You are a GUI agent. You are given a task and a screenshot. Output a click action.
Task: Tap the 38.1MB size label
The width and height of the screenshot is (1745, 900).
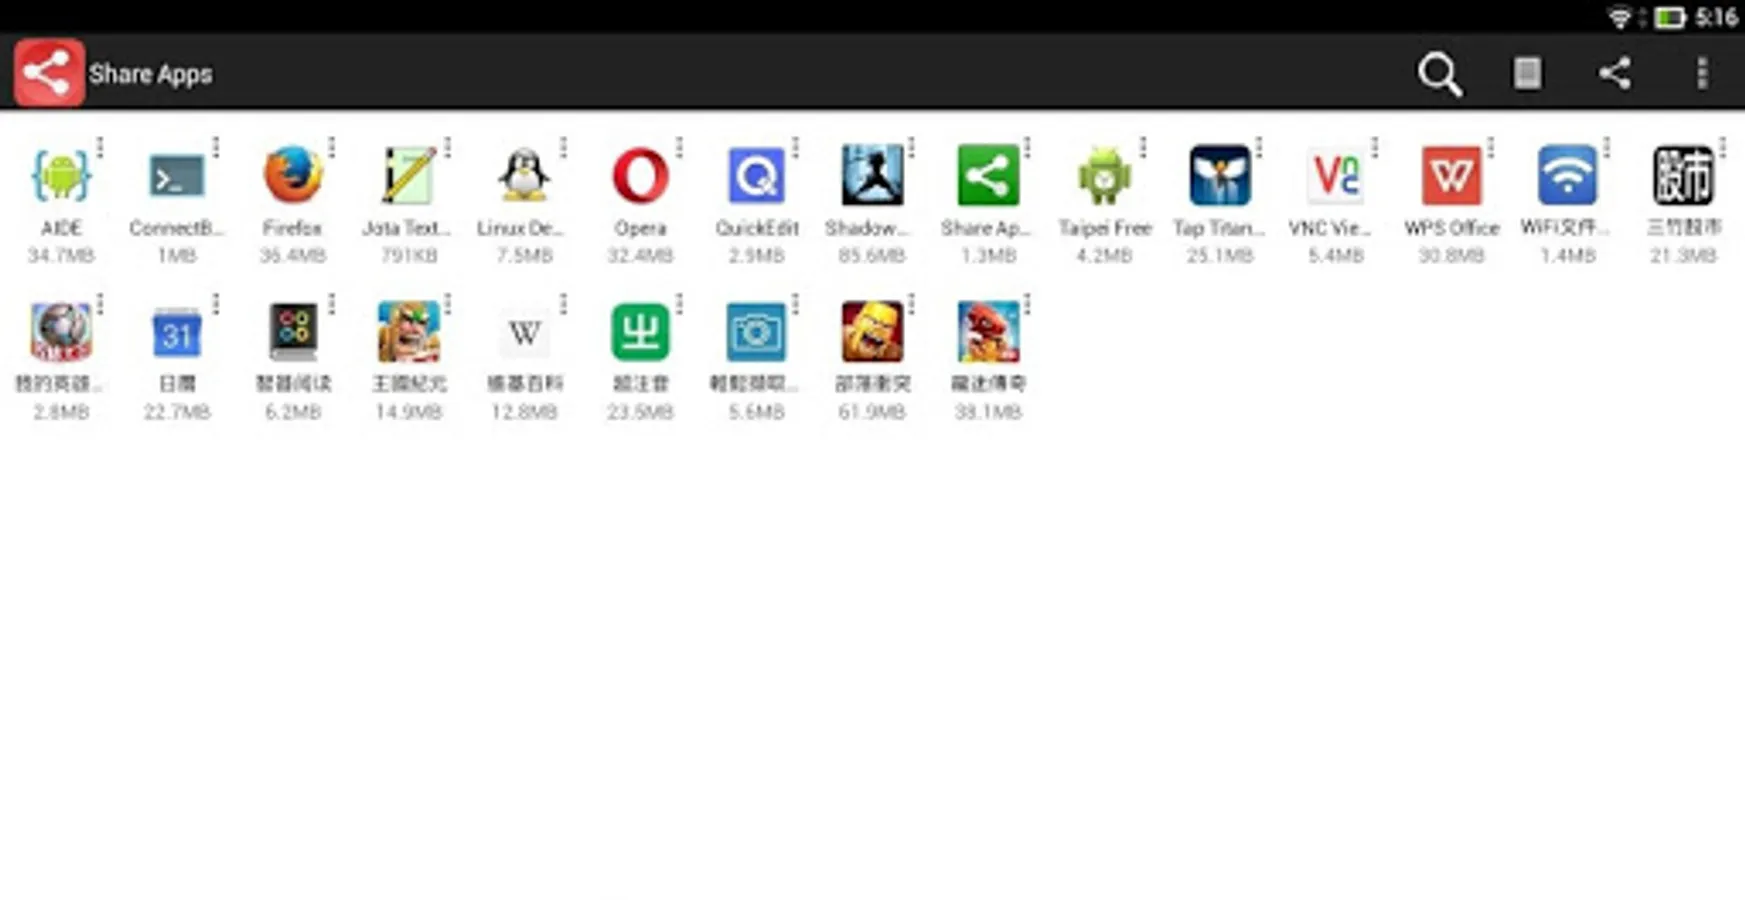click(988, 412)
